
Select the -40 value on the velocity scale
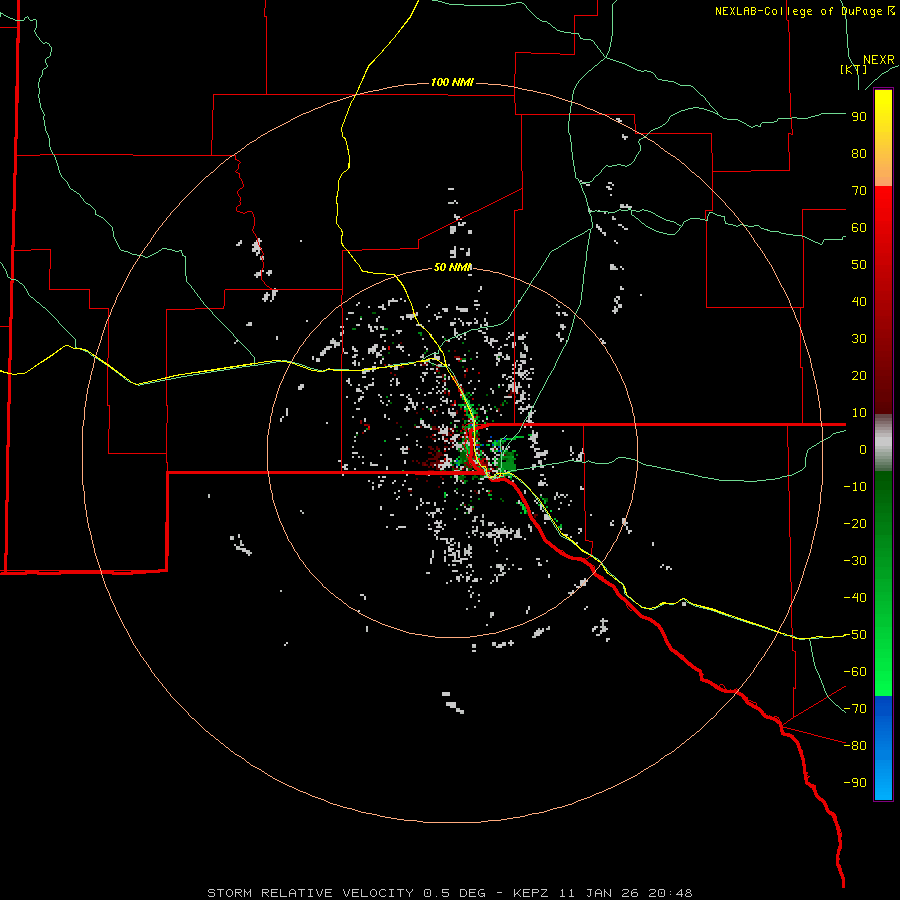855,598
